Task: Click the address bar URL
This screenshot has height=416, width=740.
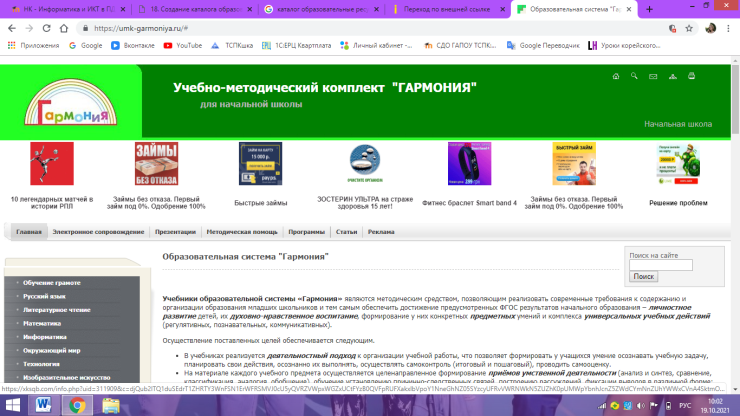Action: point(141,28)
